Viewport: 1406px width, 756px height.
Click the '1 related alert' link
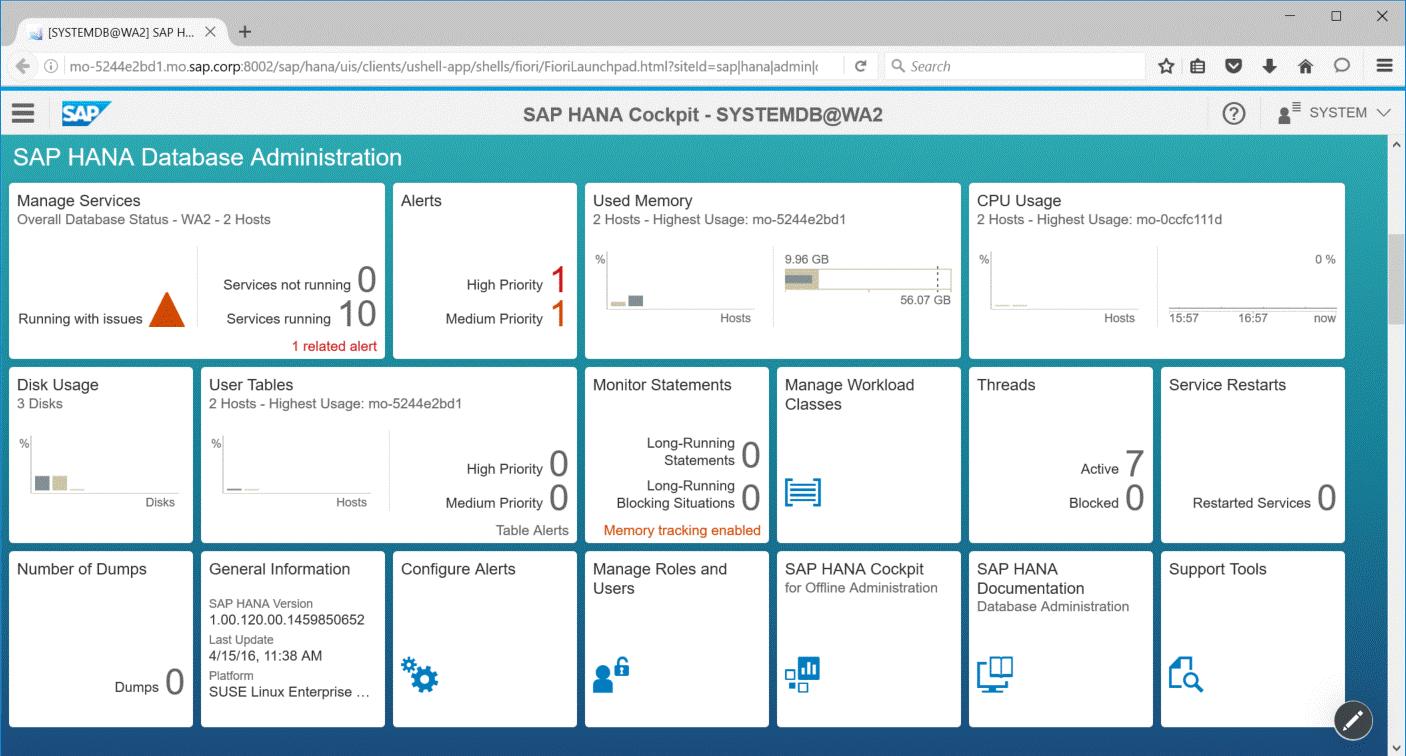pyautogui.click(x=334, y=346)
